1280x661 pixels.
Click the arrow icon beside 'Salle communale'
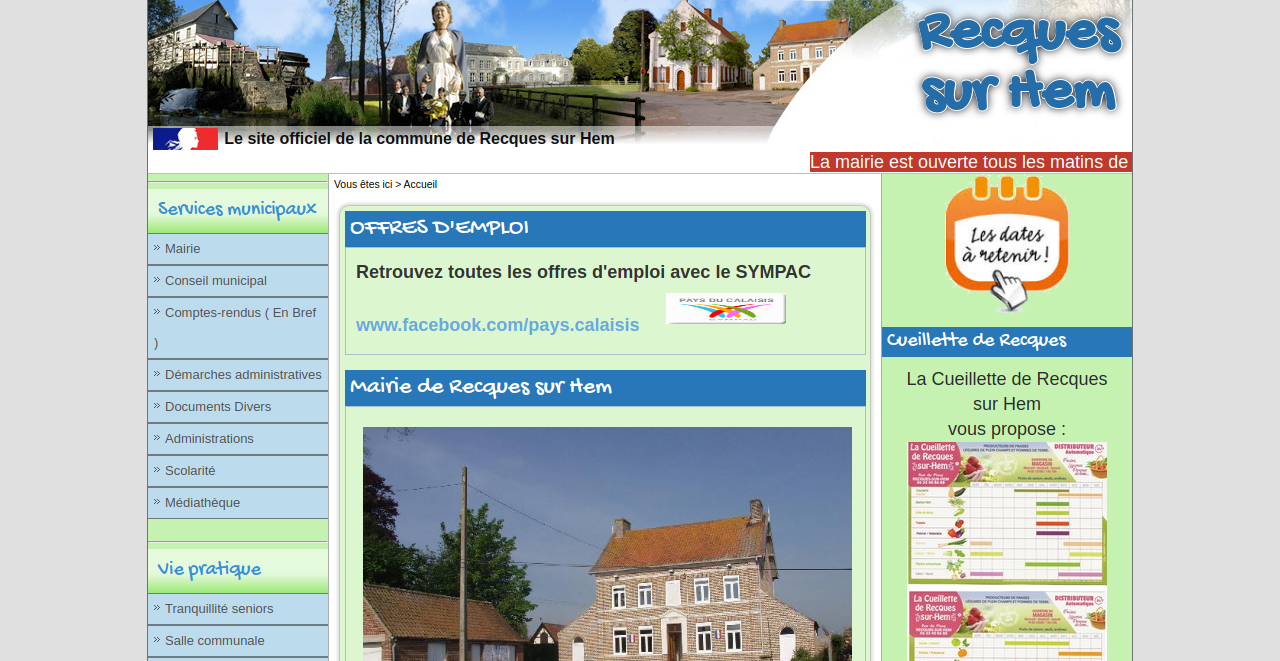pyautogui.click(x=158, y=640)
